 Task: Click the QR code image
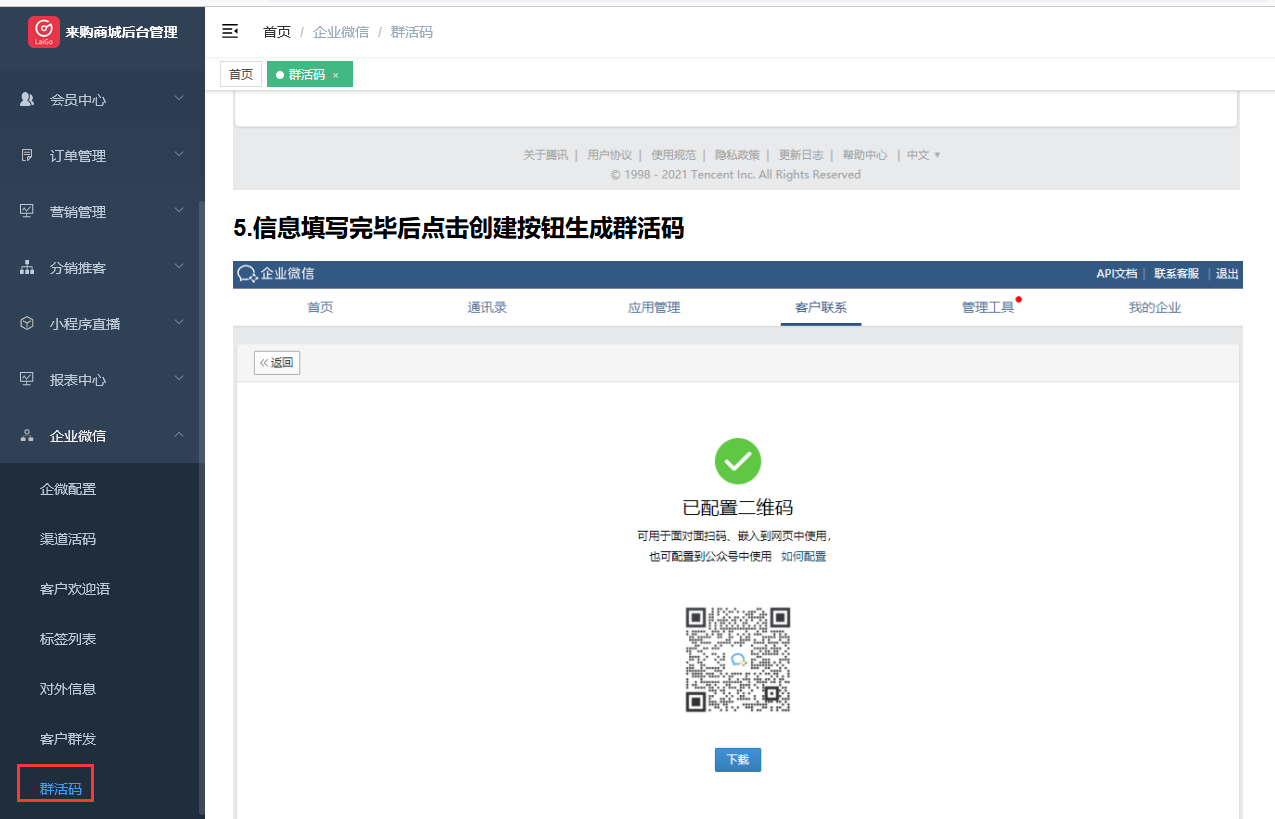(738, 659)
